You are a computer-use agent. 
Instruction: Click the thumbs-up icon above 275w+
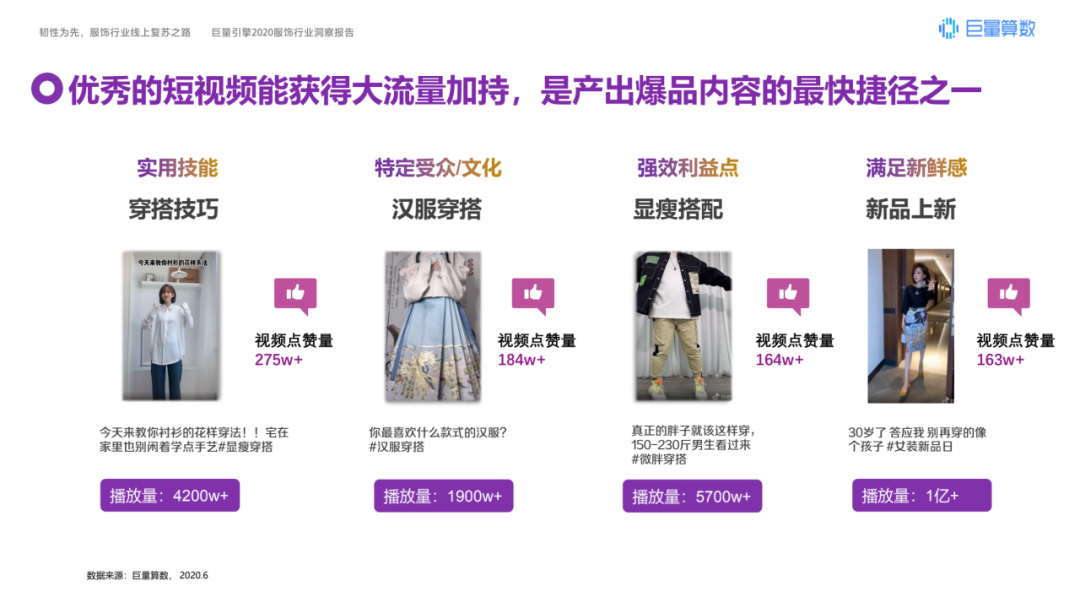click(x=295, y=296)
